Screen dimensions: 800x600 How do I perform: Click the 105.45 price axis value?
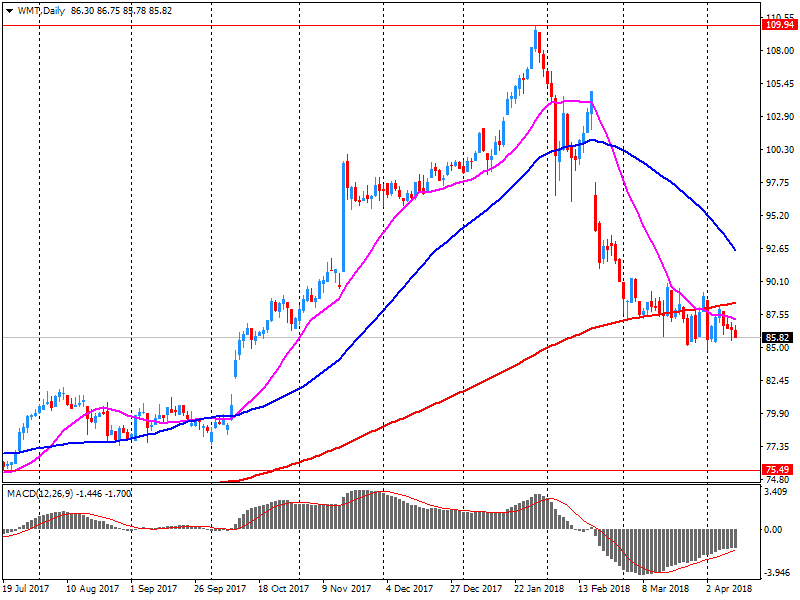[780, 84]
